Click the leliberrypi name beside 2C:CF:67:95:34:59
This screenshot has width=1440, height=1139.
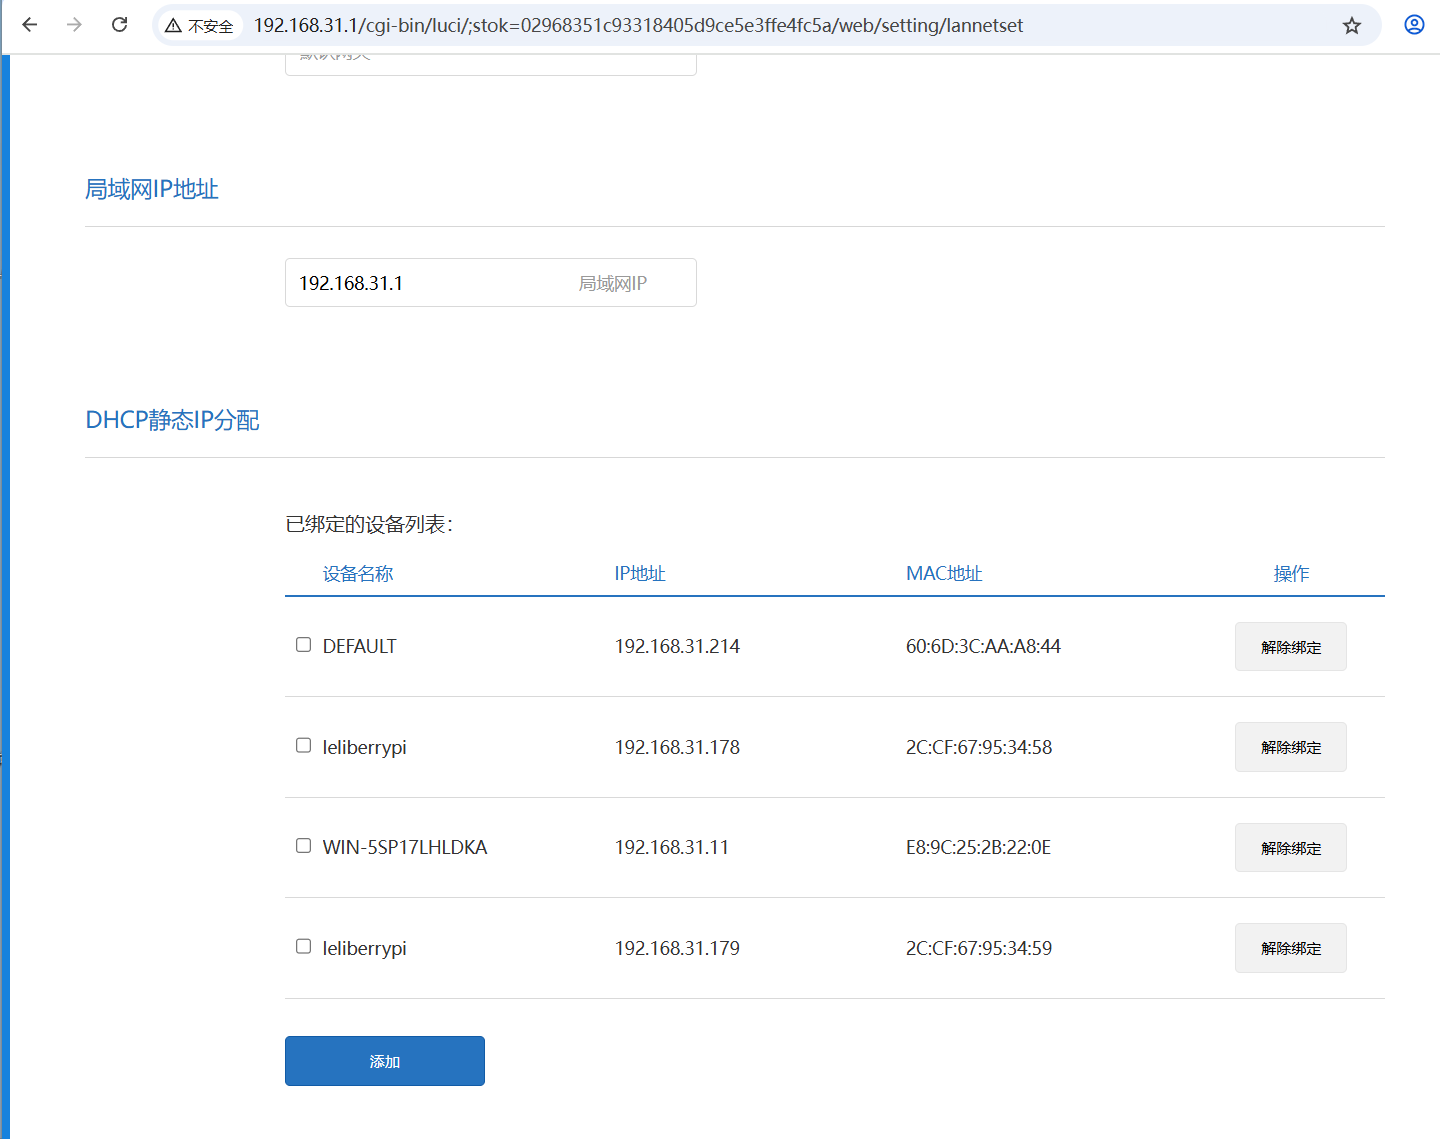pyautogui.click(x=364, y=949)
